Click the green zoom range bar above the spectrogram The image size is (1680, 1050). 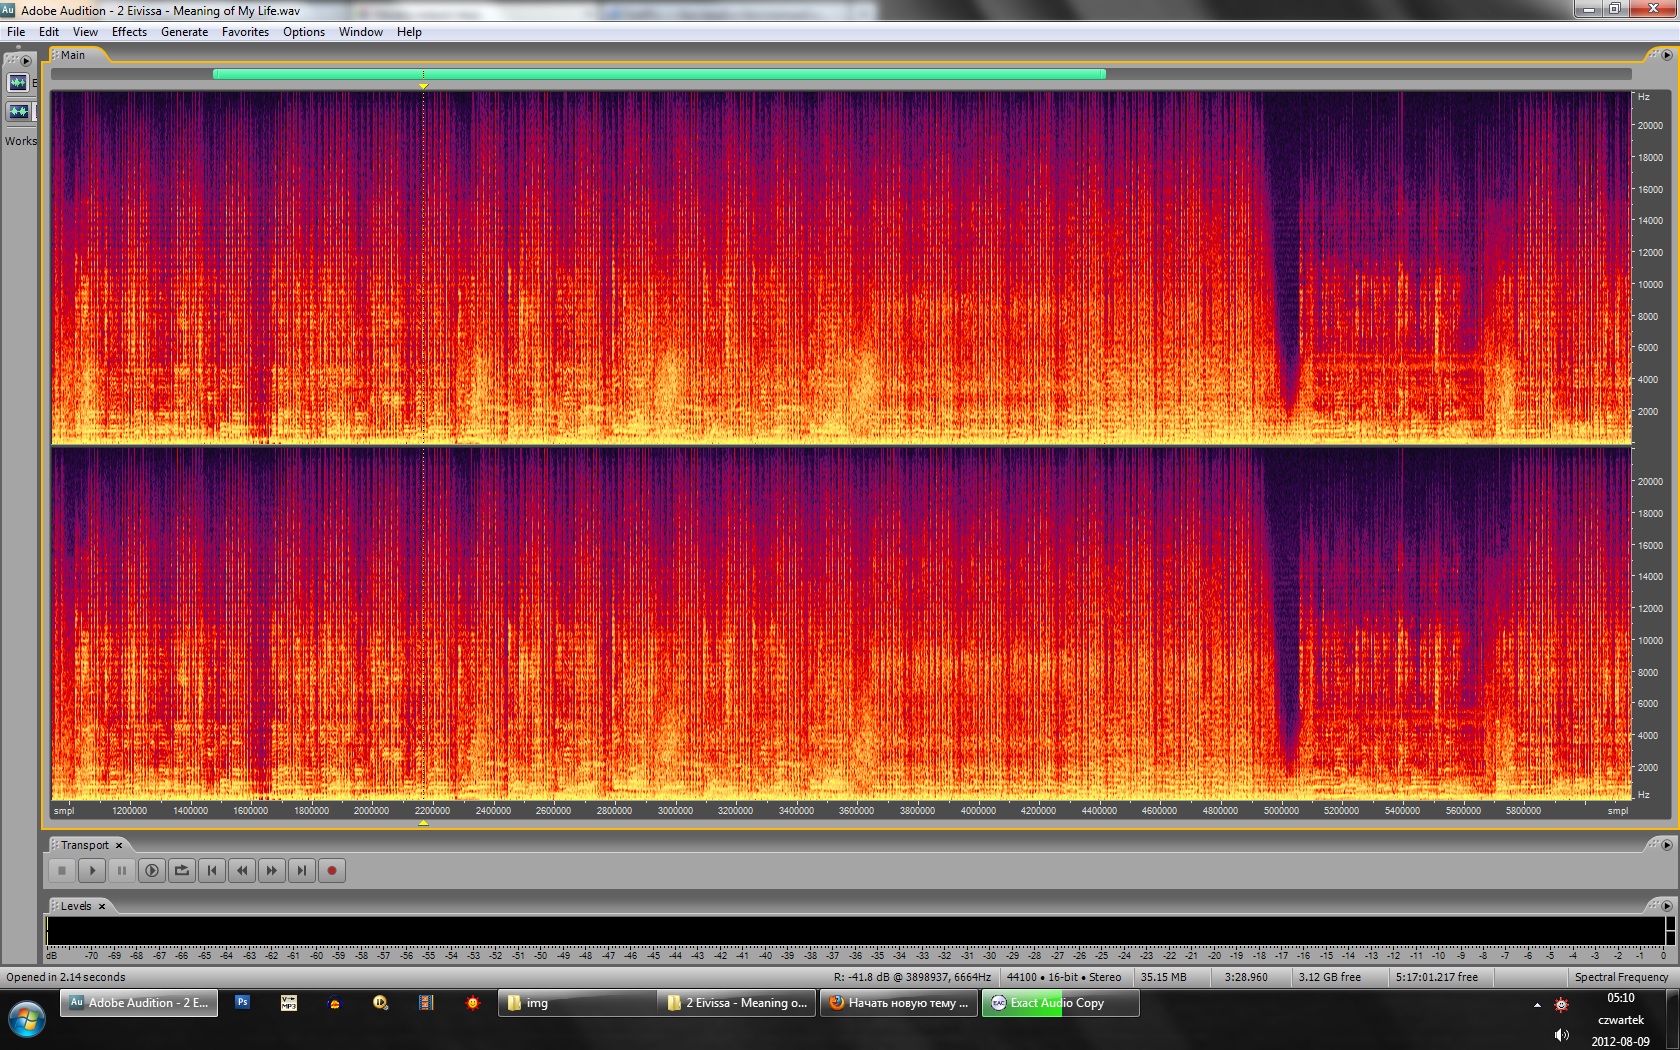coord(659,74)
